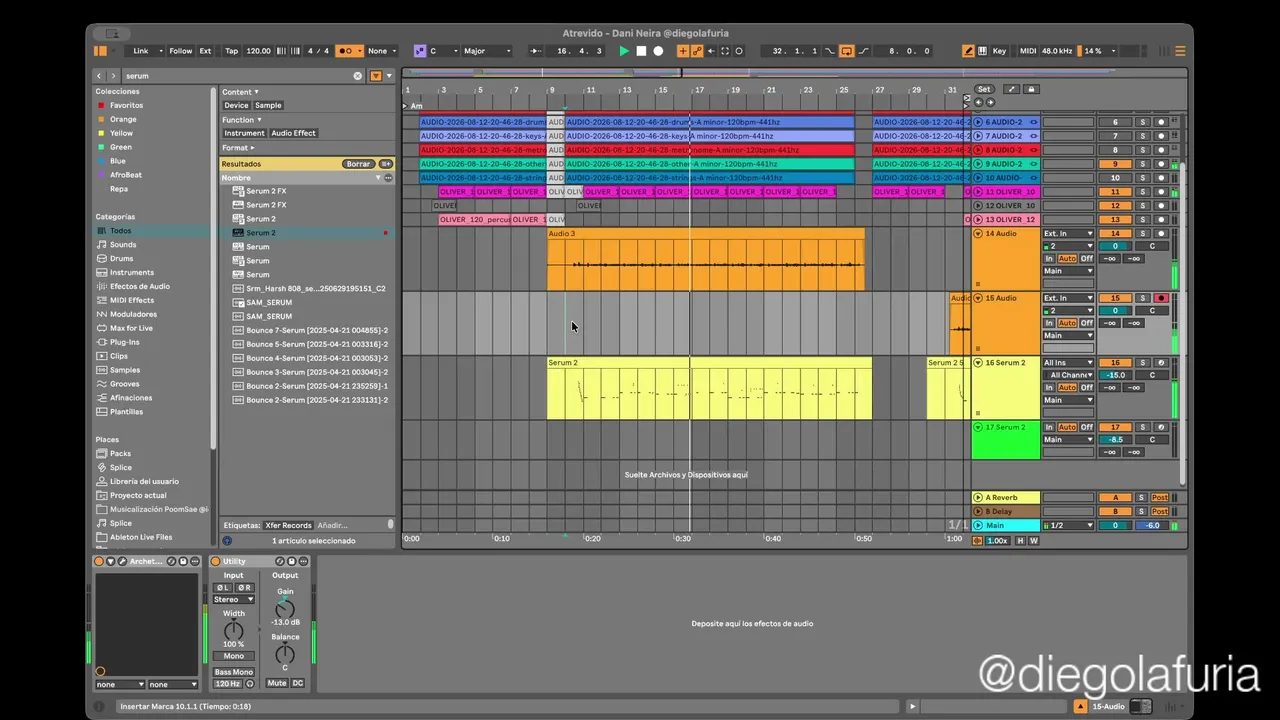
Task: Click the Utility Mute button
Action: (x=277, y=683)
